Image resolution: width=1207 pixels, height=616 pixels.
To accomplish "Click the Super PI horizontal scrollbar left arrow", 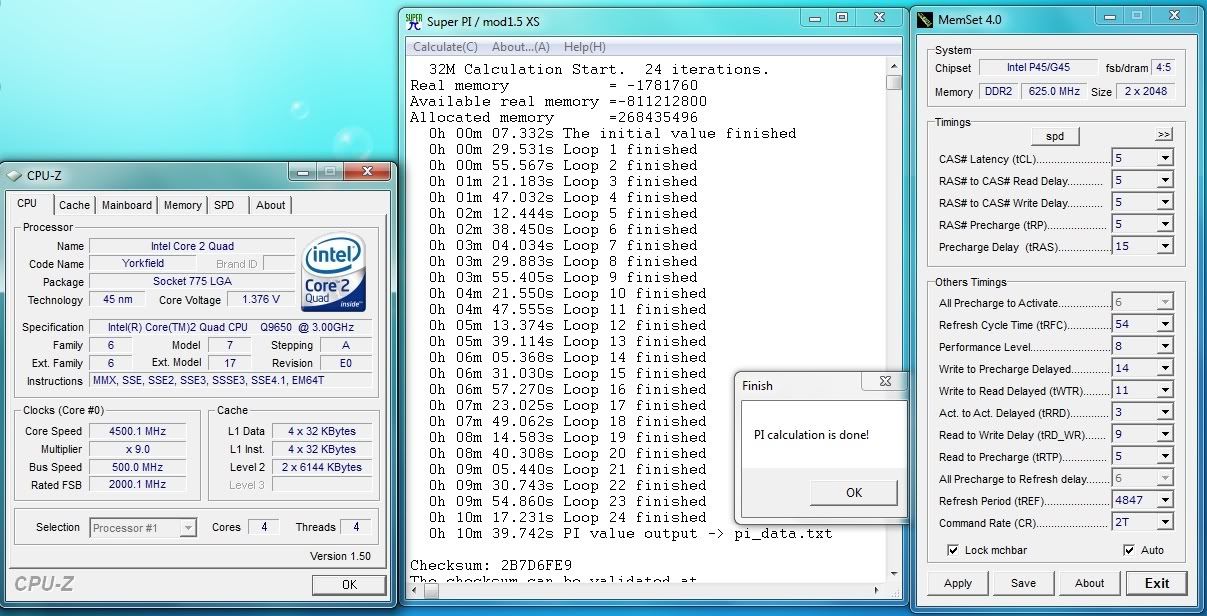I will pos(414,591).
